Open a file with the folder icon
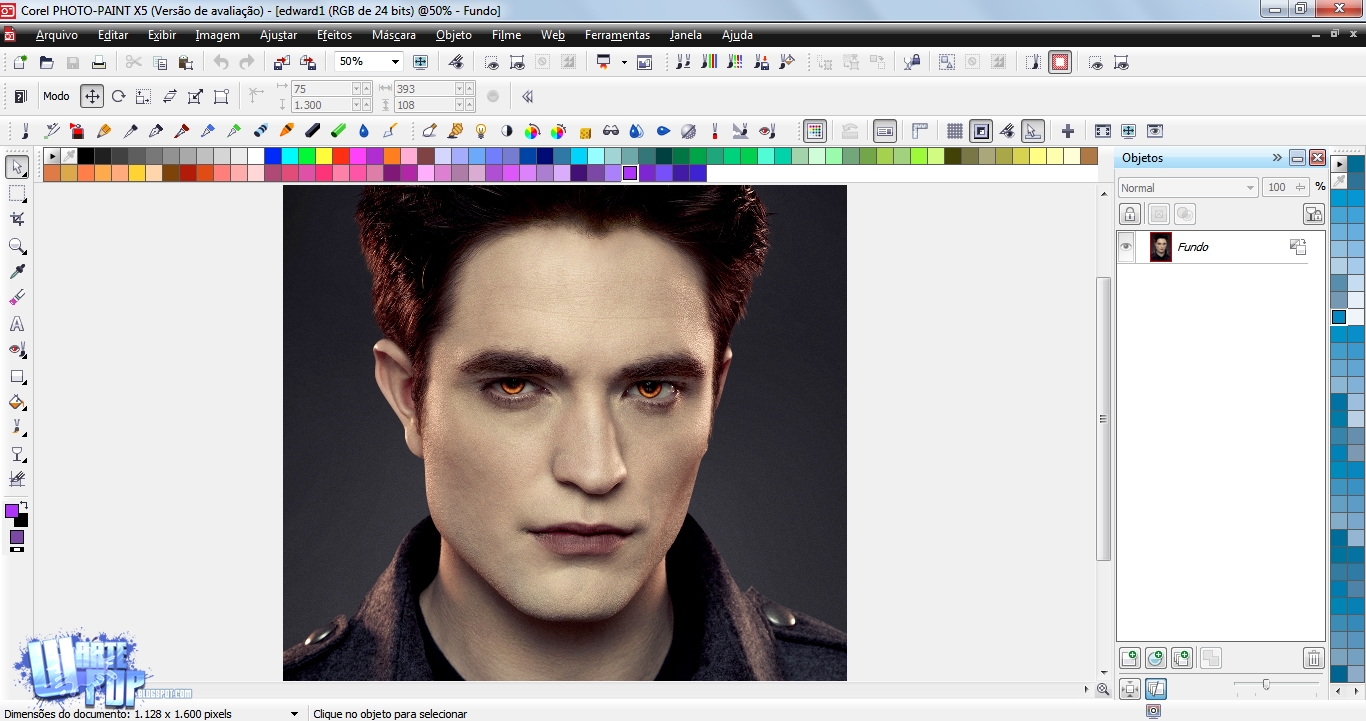 tap(46, 62)
